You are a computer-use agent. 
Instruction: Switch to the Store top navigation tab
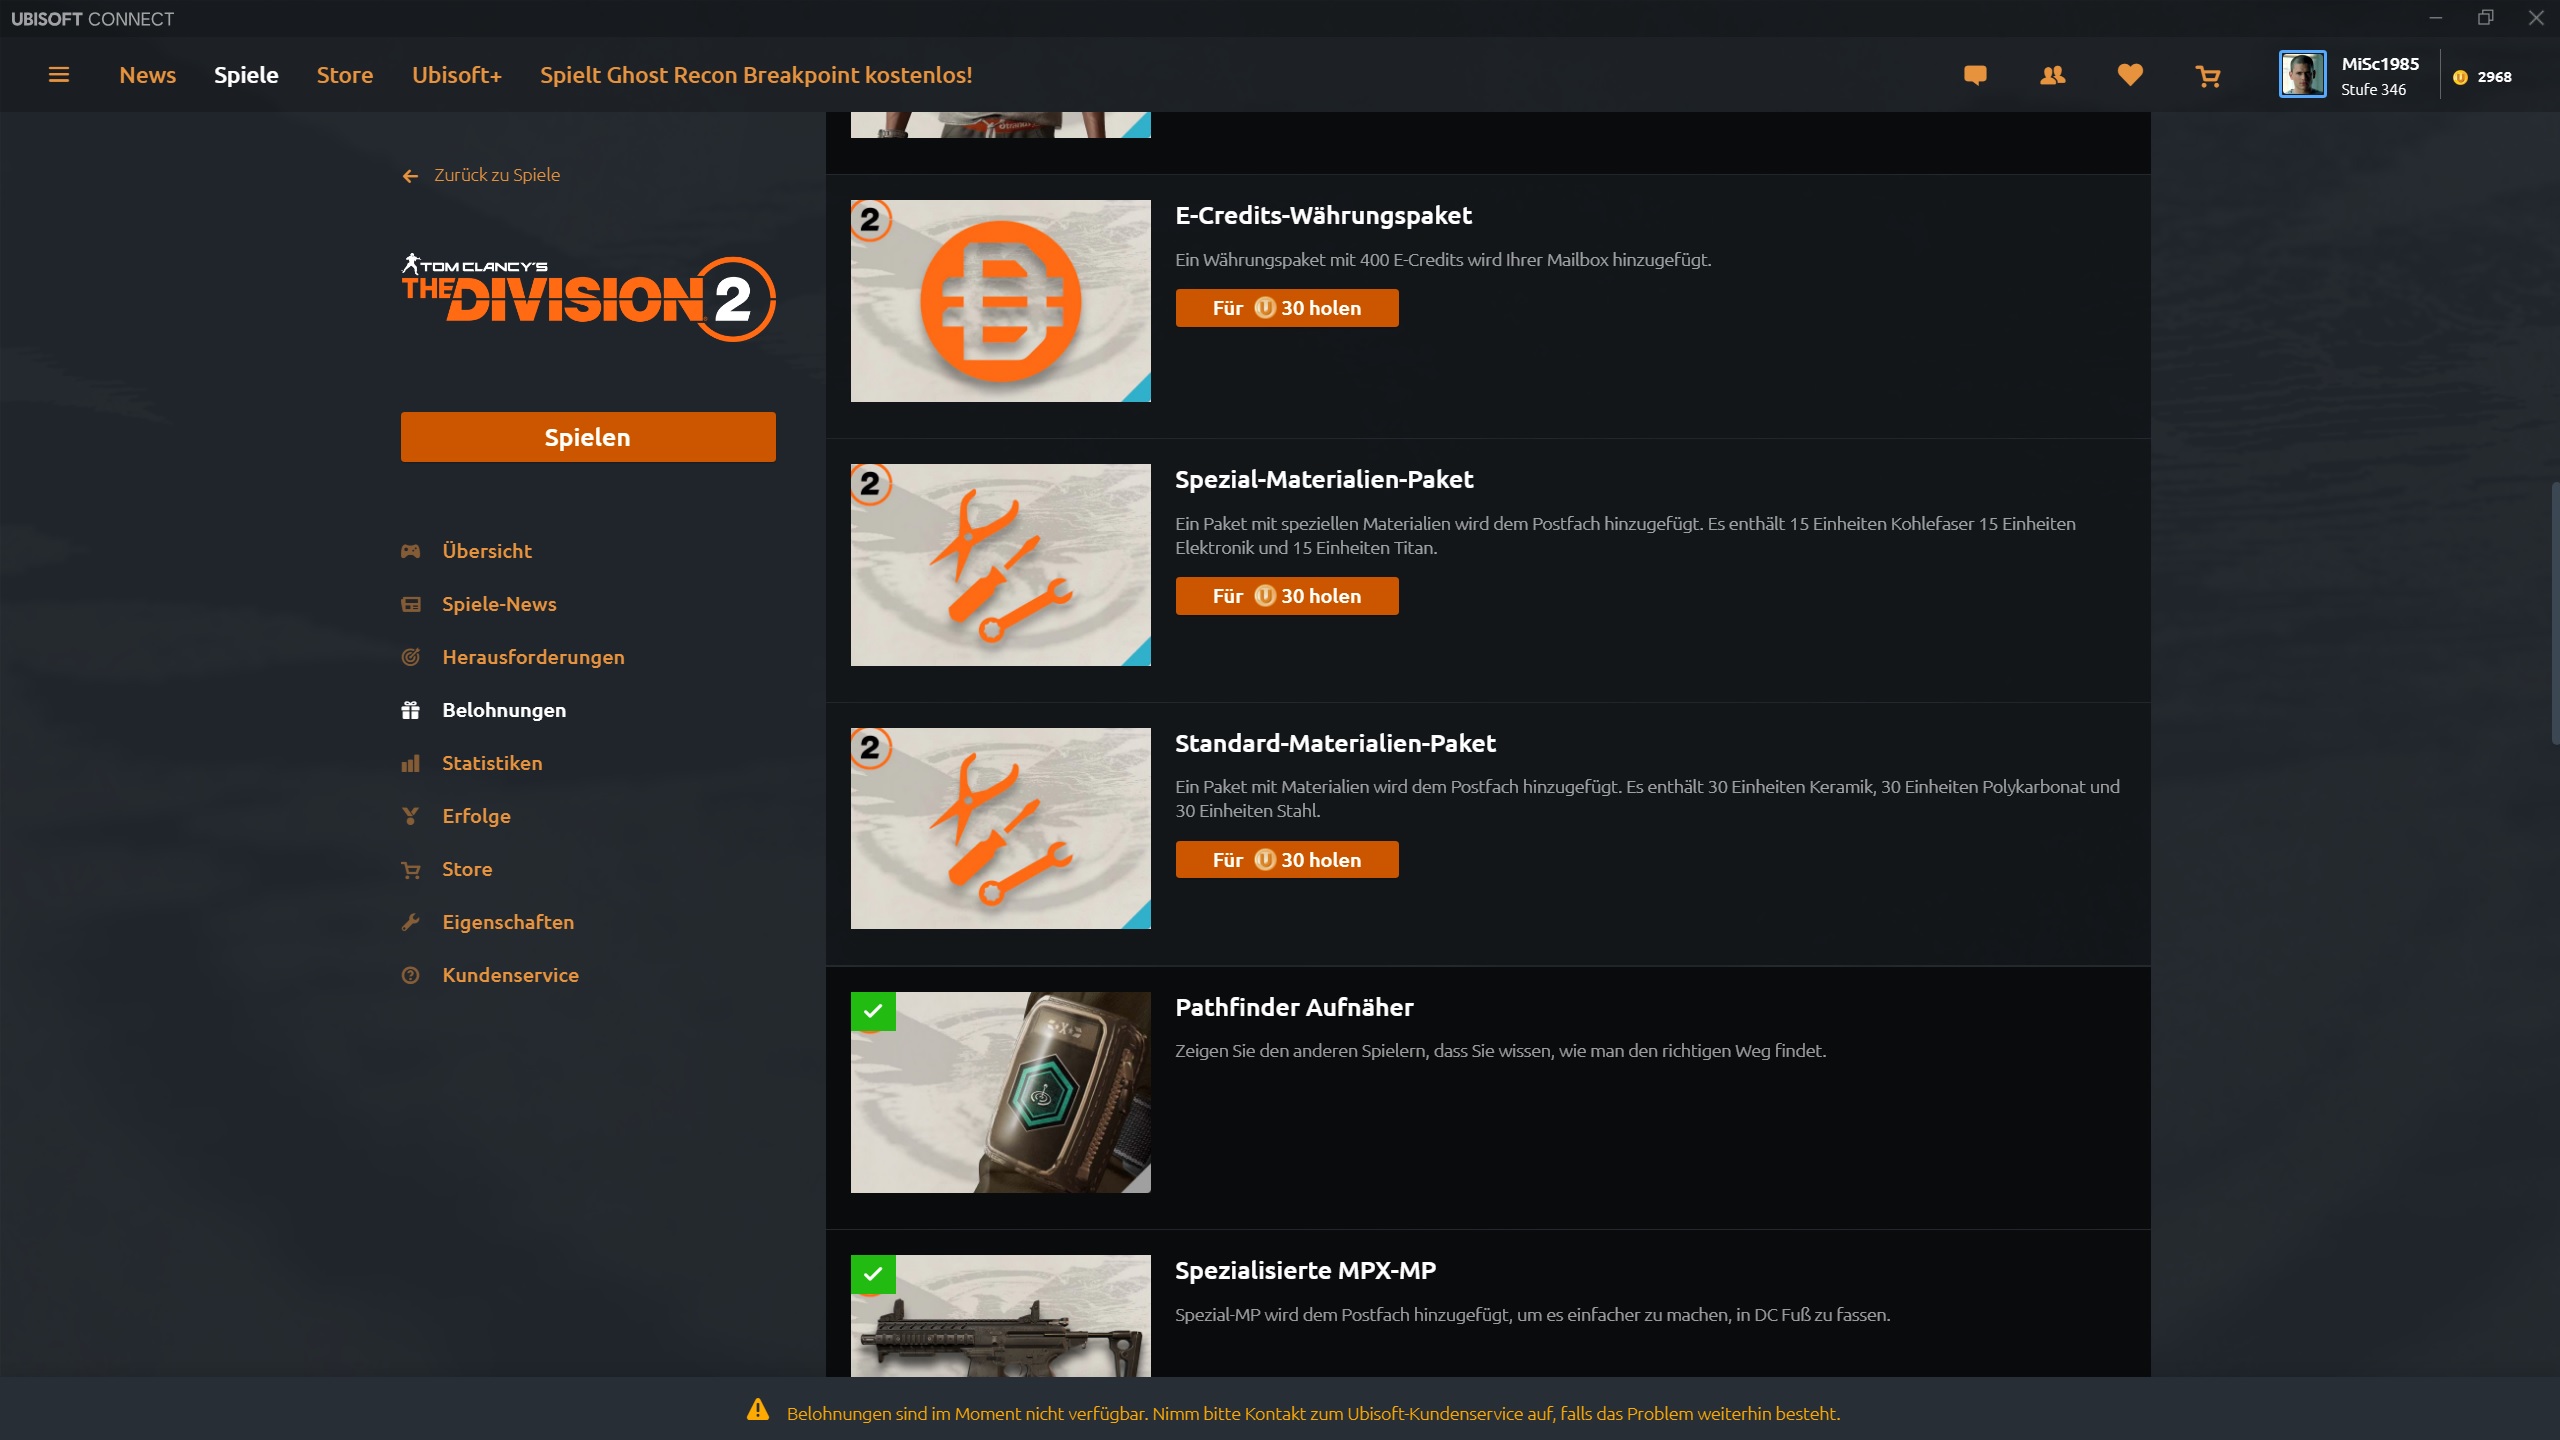(344, 75)
